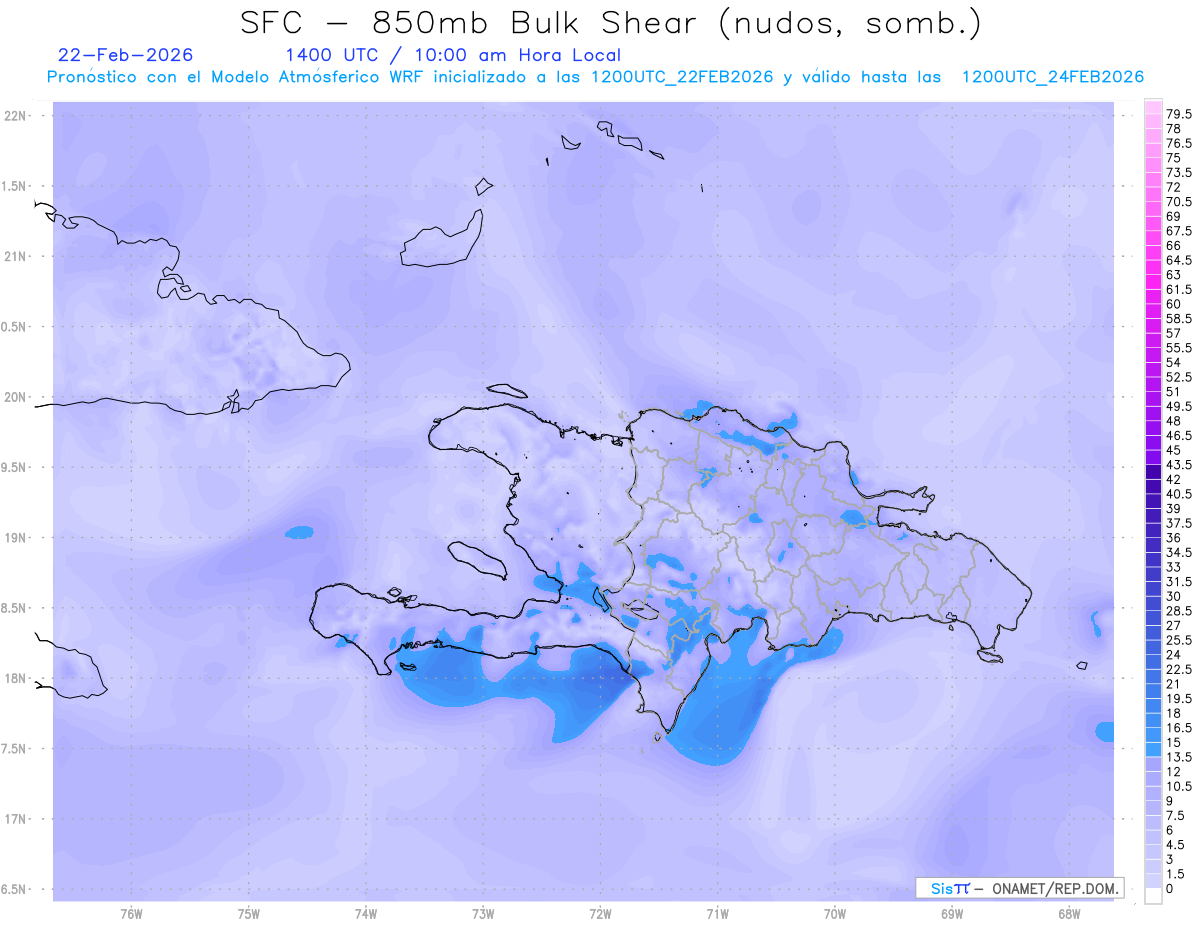Pick the white swatch at the color bar bottom
1200x927 pixels.
(1153, 896)
